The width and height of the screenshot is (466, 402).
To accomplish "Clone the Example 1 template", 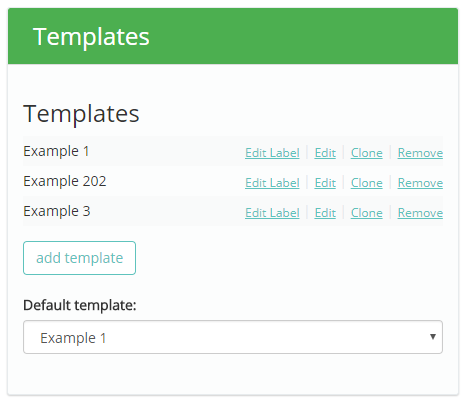I will click(x=366, y=153).
